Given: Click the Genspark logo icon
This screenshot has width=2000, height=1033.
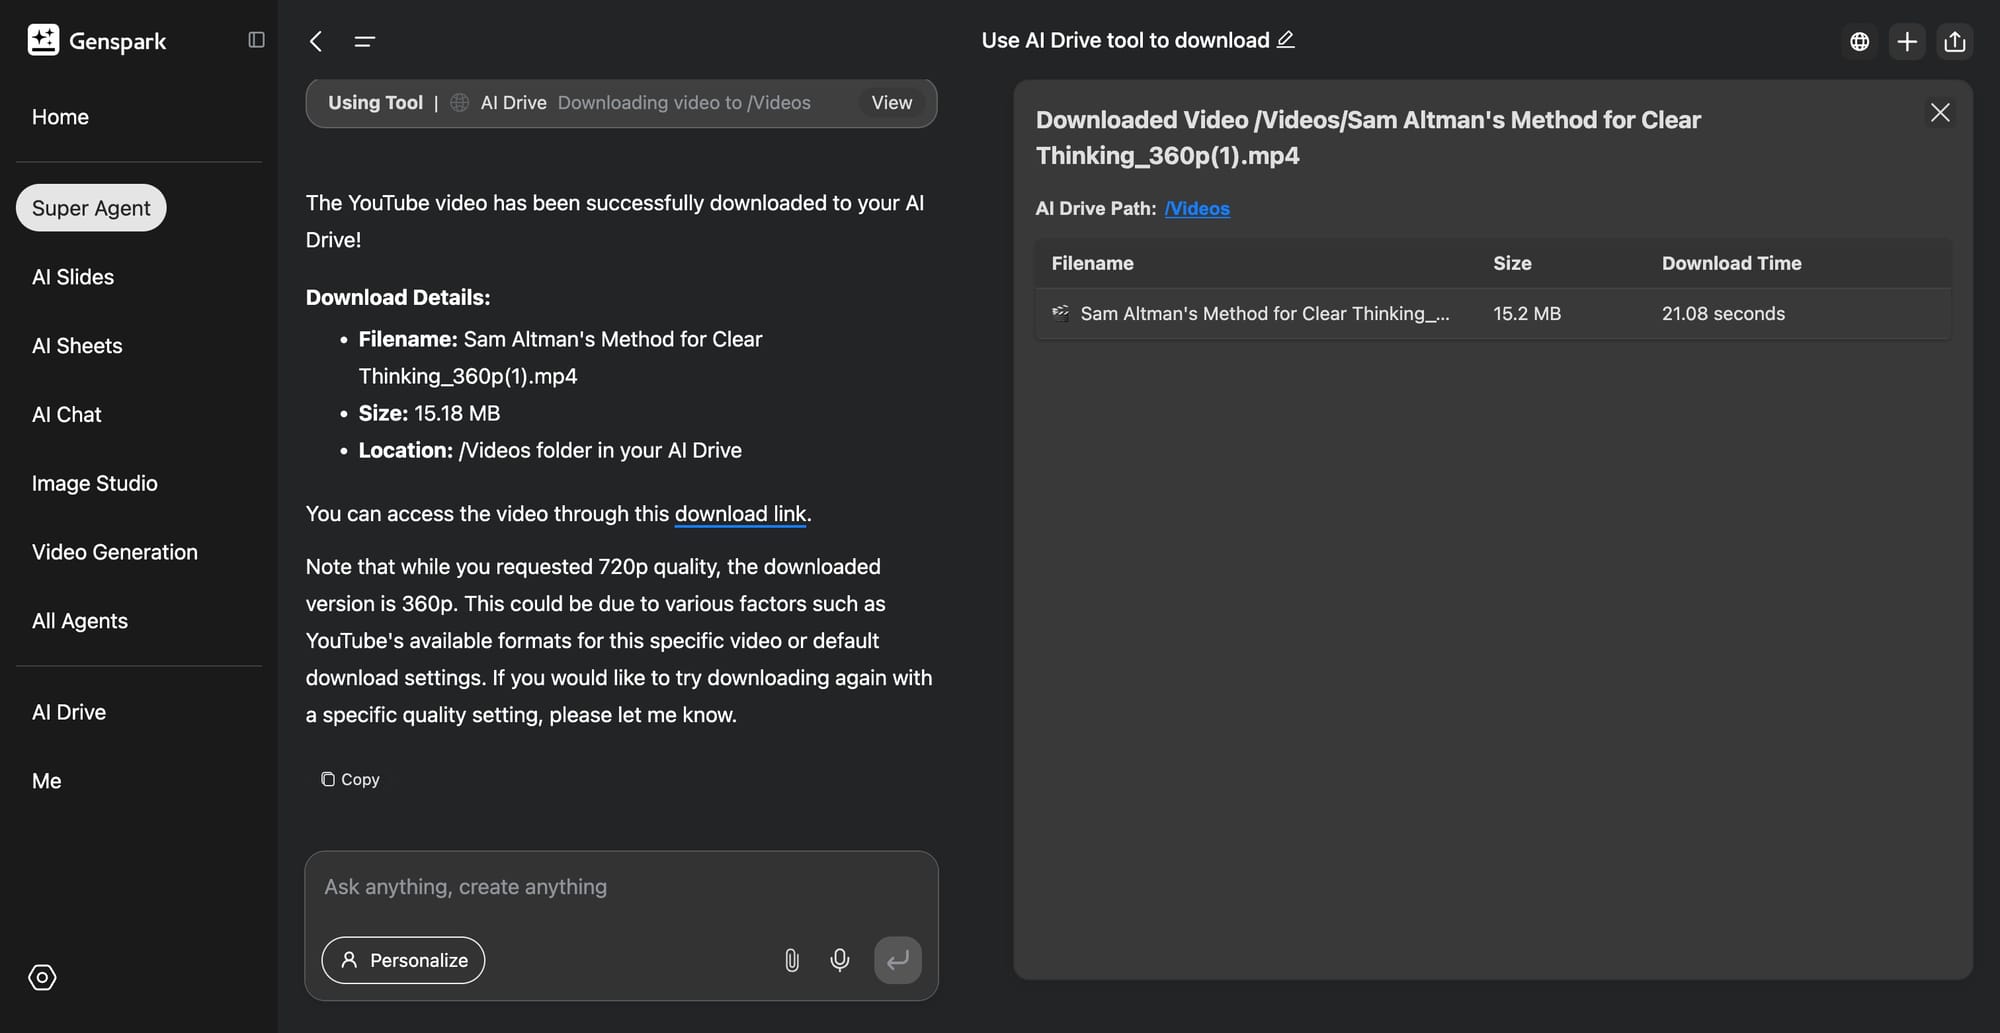Looking at the screenshot, I should click(43, 40).
